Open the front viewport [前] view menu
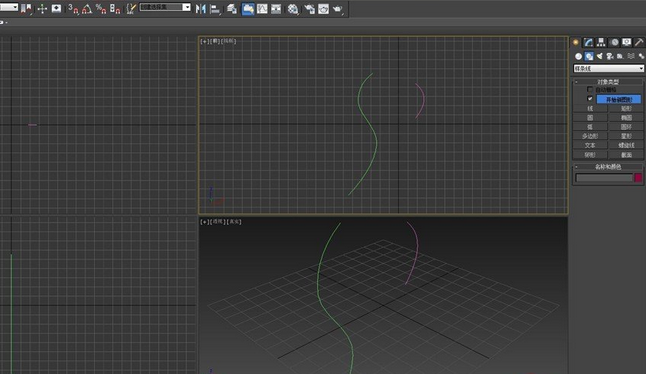This screenshot has height=374, width=646. coord(215,41)
